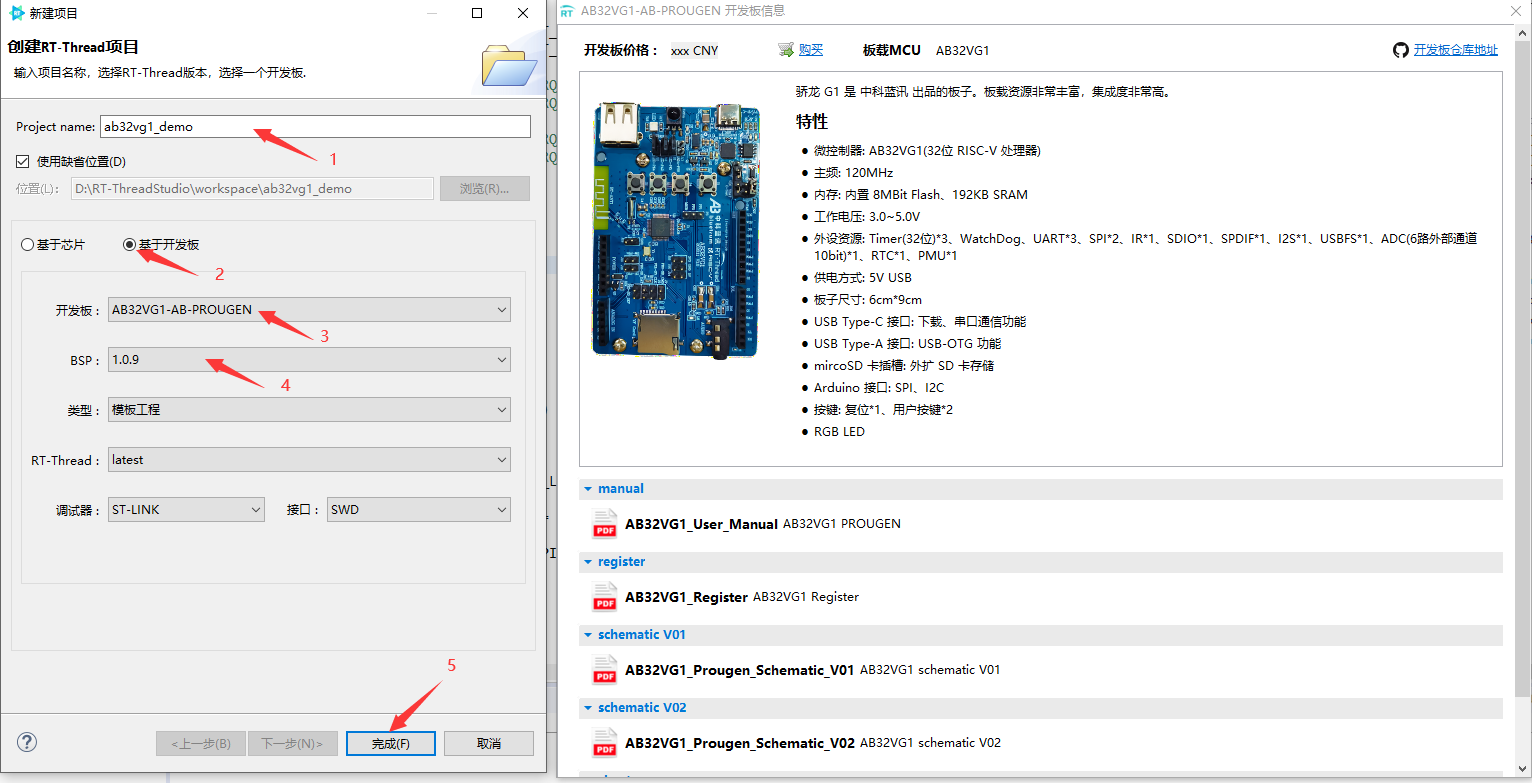
Task: Click the help question mark icon
Action: pyautogui.click(x=27, y=742)
